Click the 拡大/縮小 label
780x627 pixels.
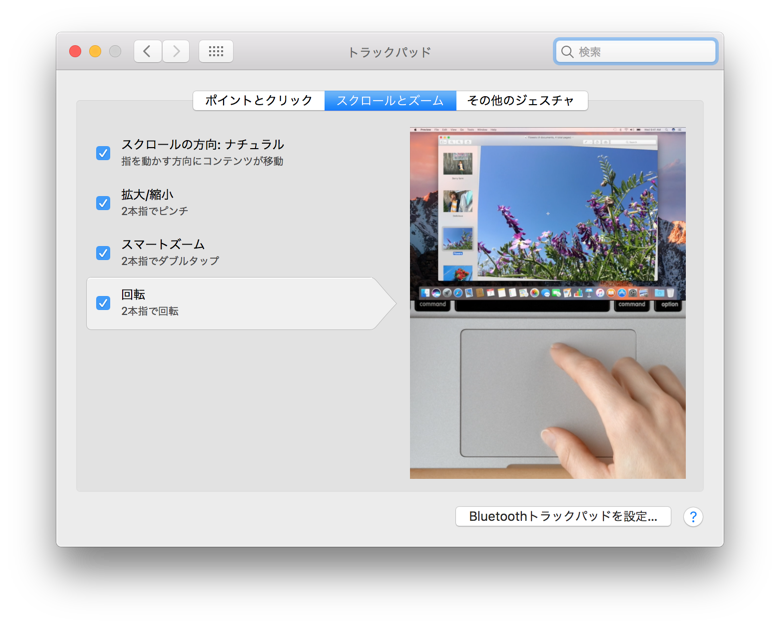(147, 195)
